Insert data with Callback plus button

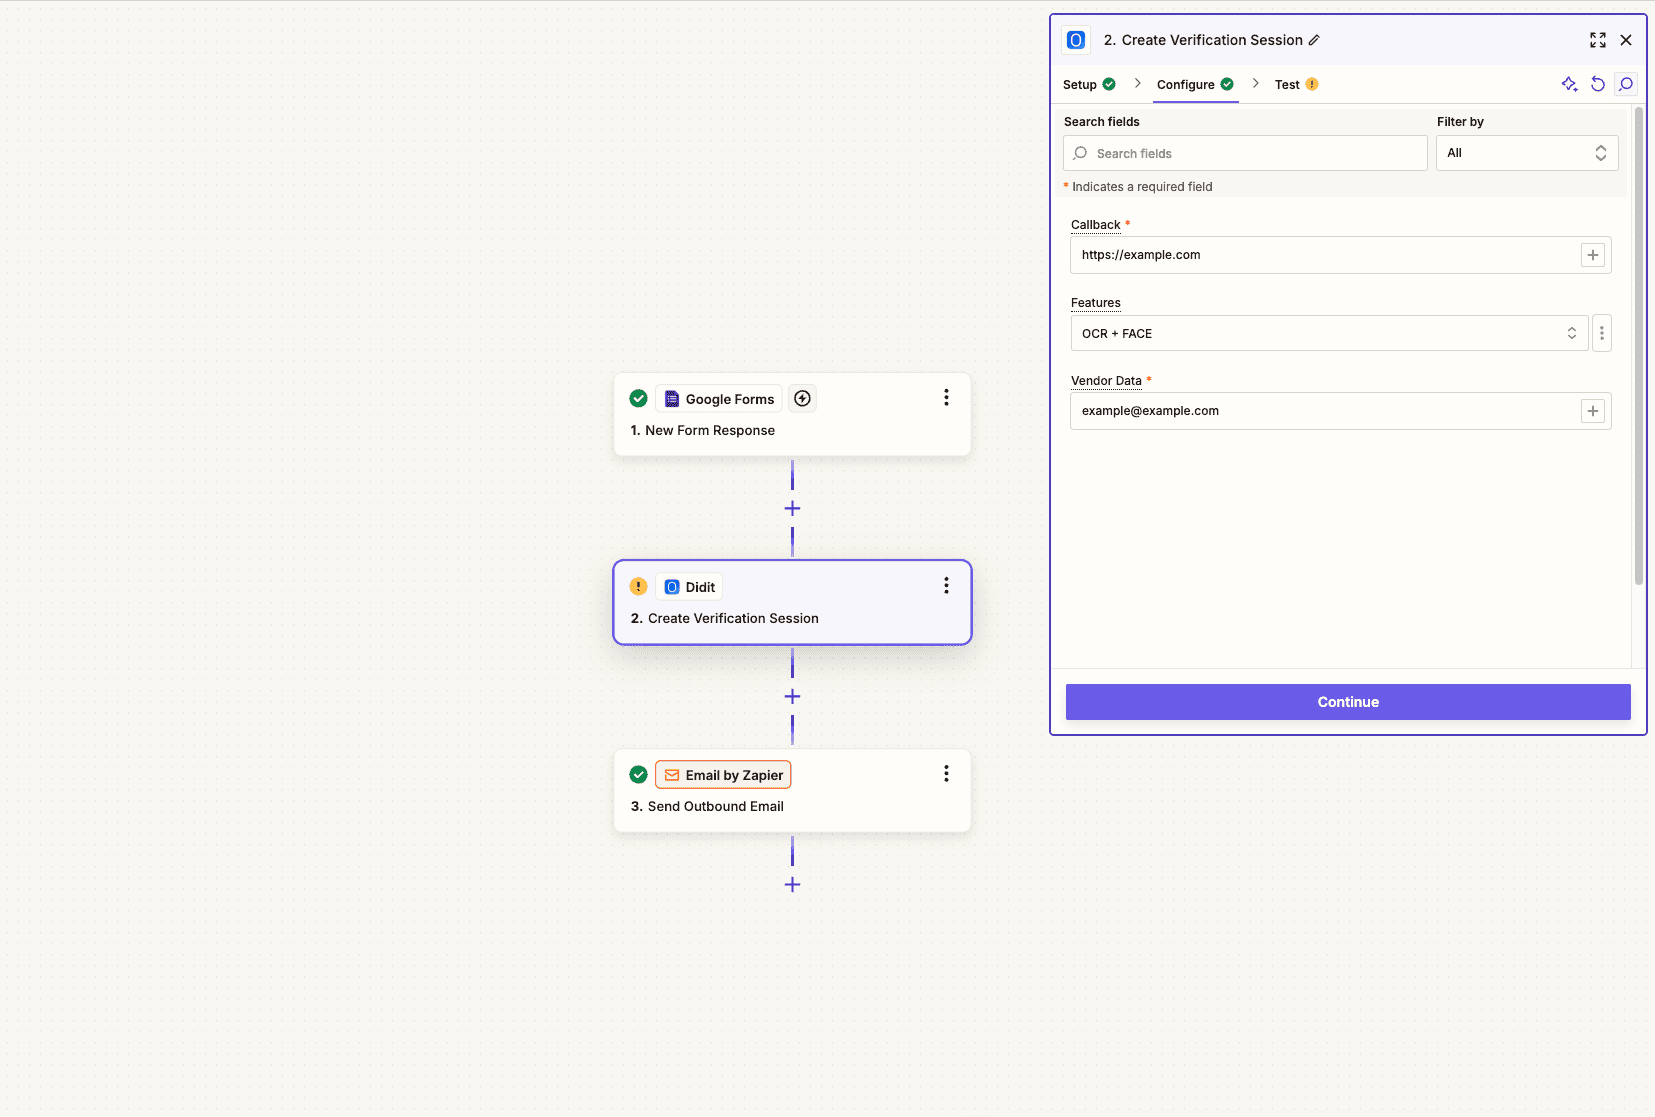click(x=1593, y=255)
